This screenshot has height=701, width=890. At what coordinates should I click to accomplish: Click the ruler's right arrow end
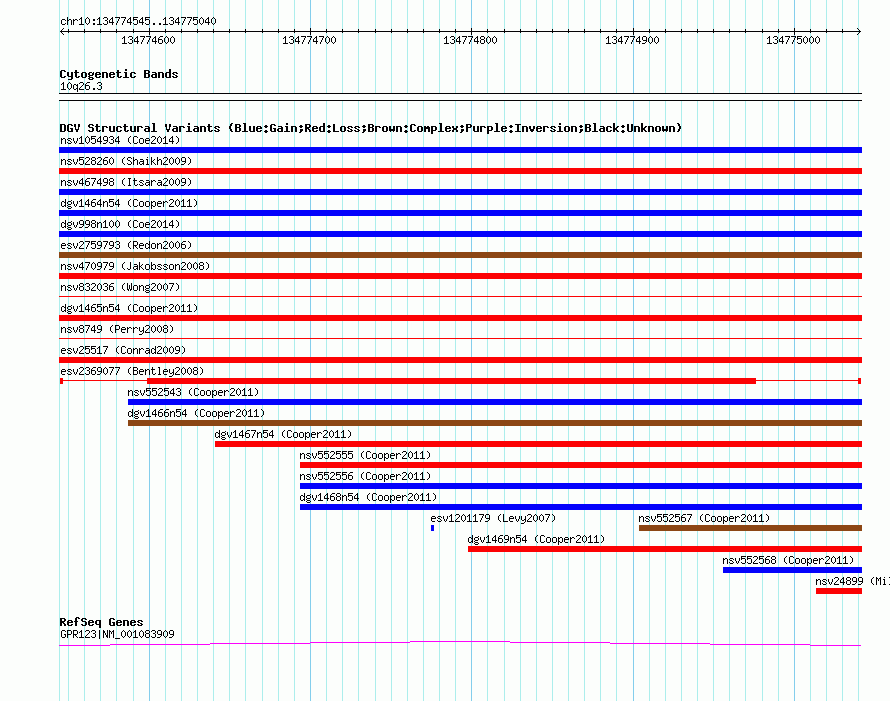pyautogui.click(x=858, y=31)
